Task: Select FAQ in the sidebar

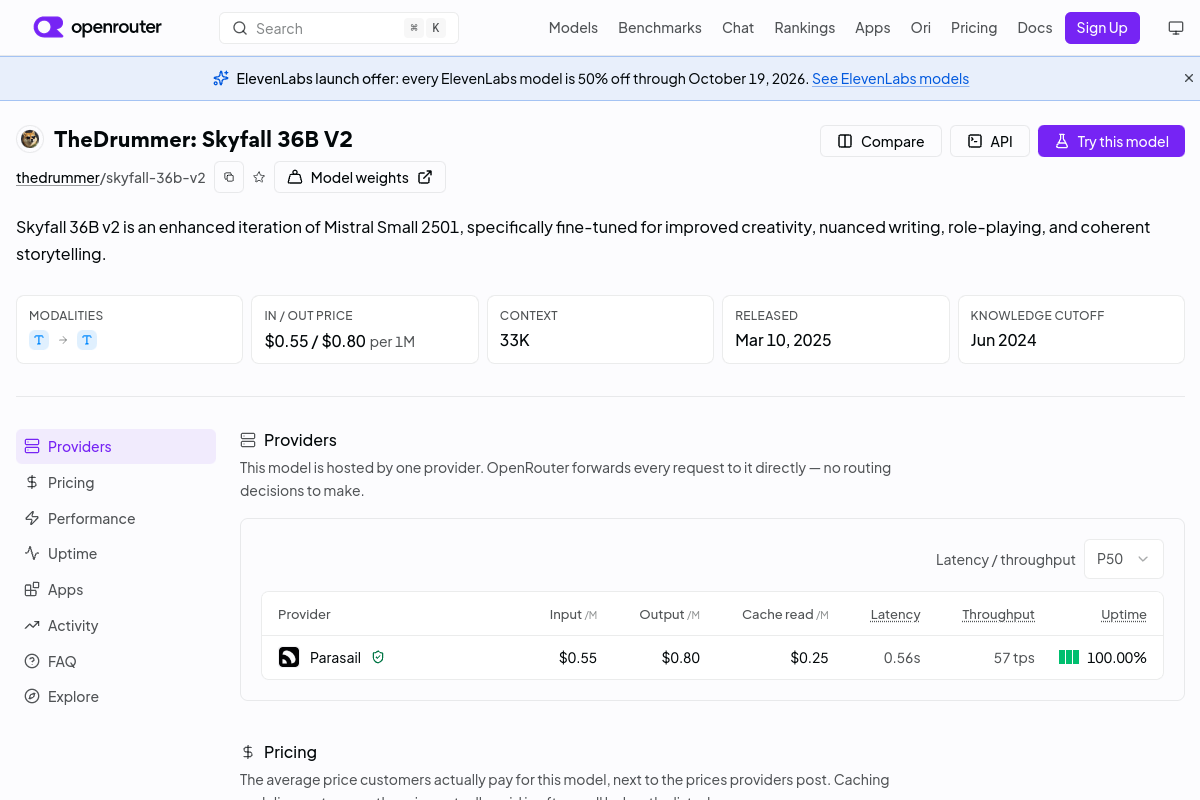Action: click(116, 661)
